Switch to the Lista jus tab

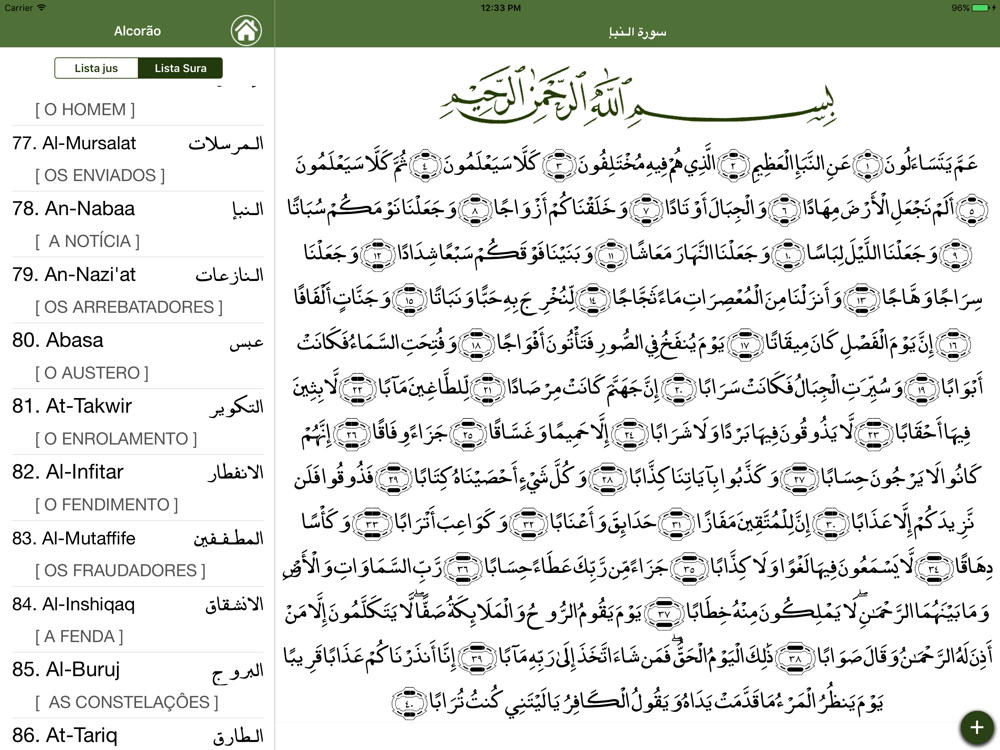tap(96, 68)
